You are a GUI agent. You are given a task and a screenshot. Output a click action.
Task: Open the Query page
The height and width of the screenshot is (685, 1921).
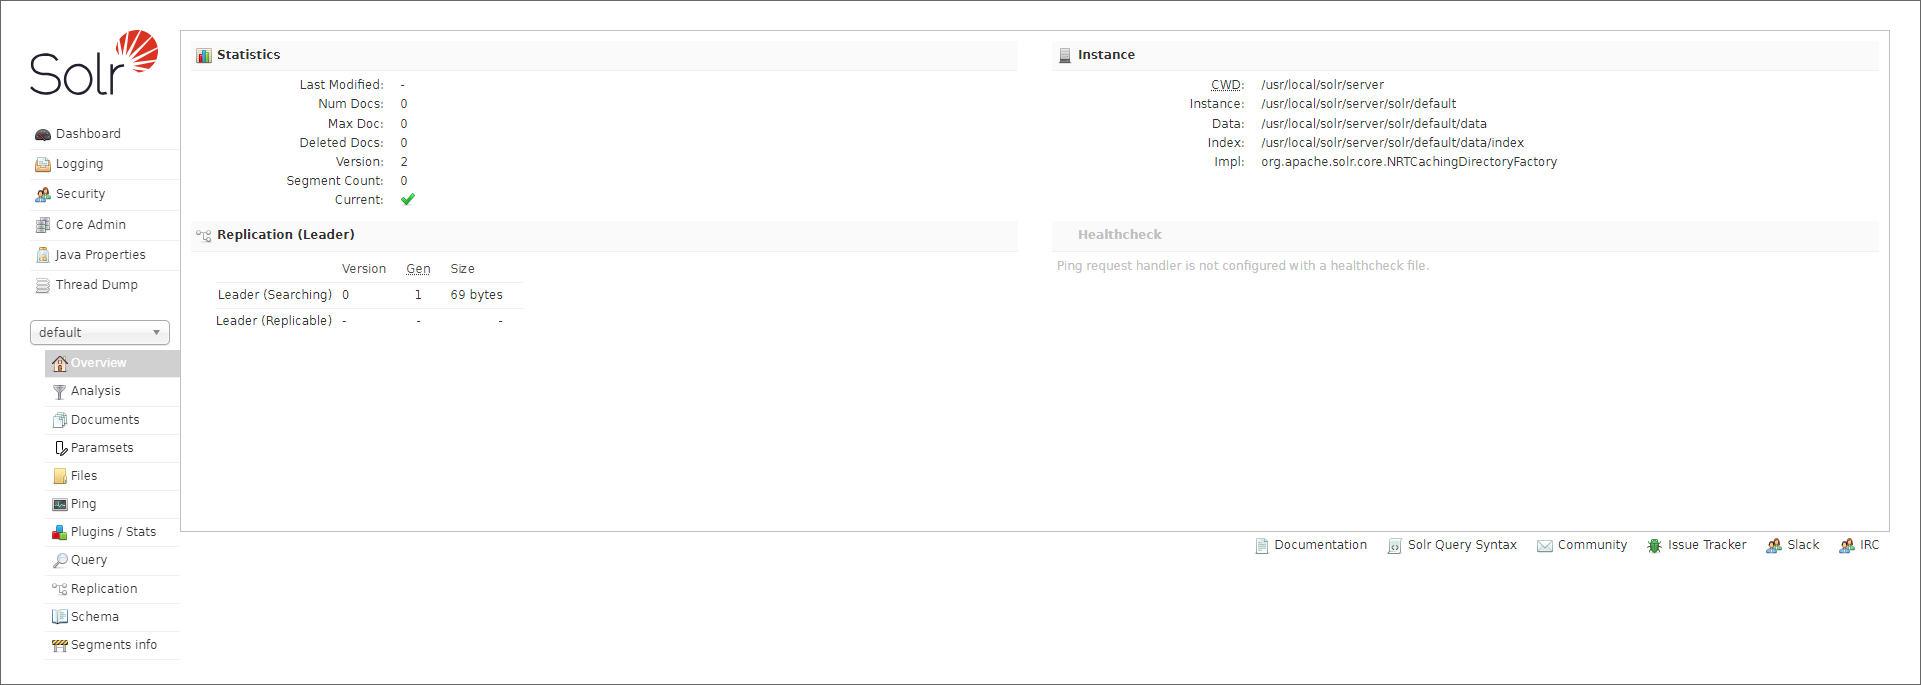[x=89, y=560]
